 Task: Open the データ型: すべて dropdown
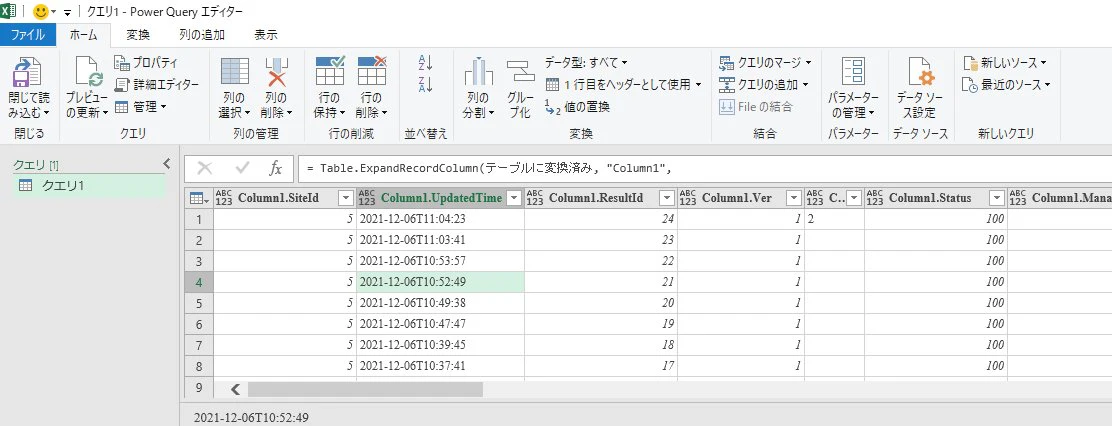tap(586, 62)
